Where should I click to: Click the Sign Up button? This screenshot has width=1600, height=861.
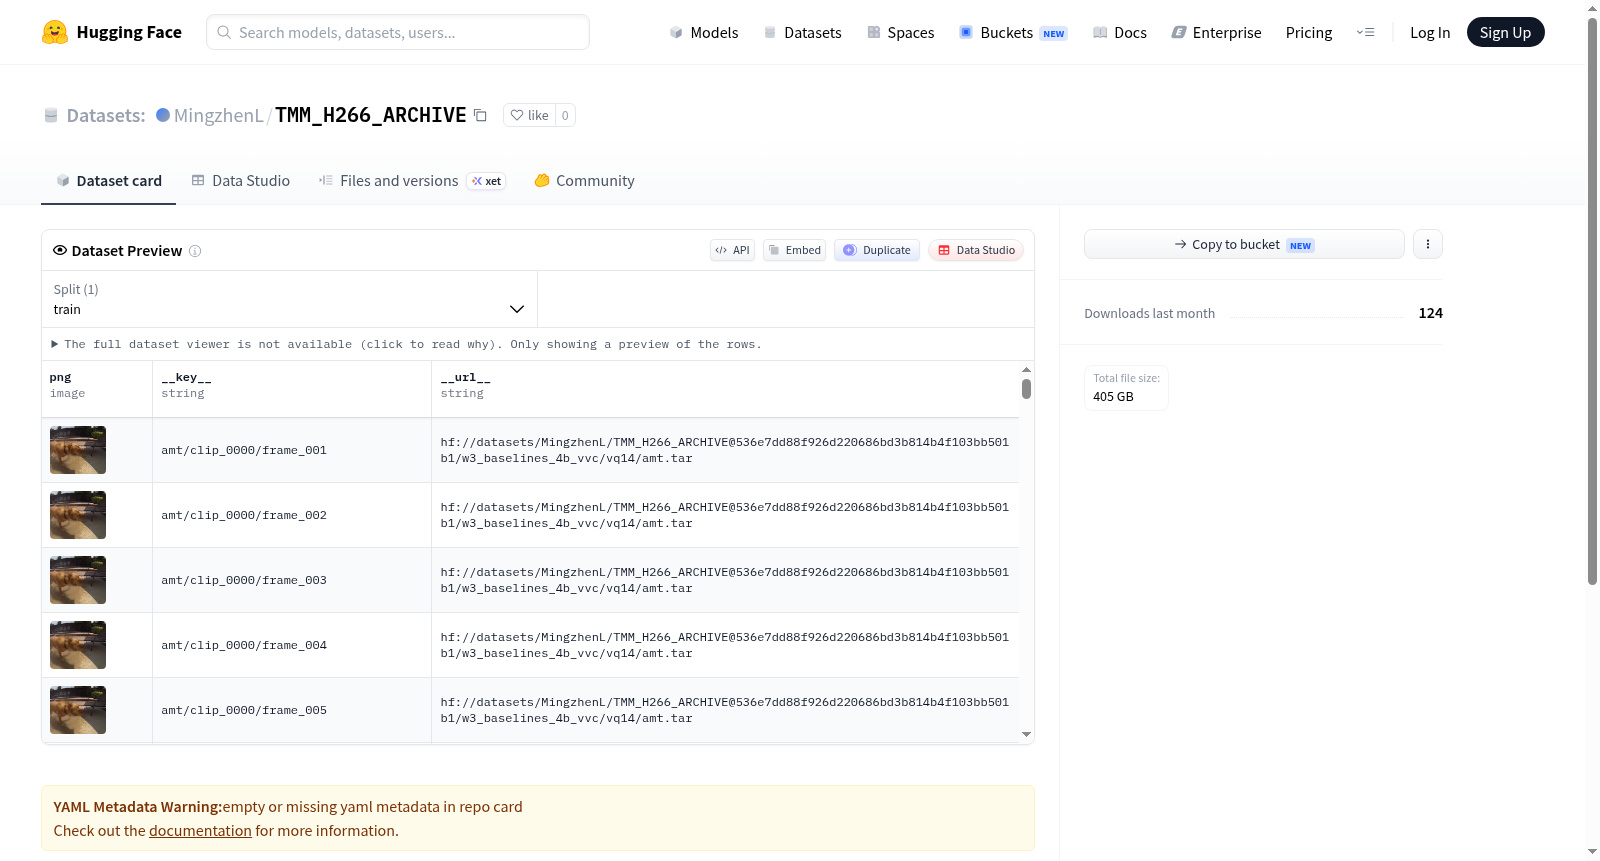click(x=1506, y=32)
